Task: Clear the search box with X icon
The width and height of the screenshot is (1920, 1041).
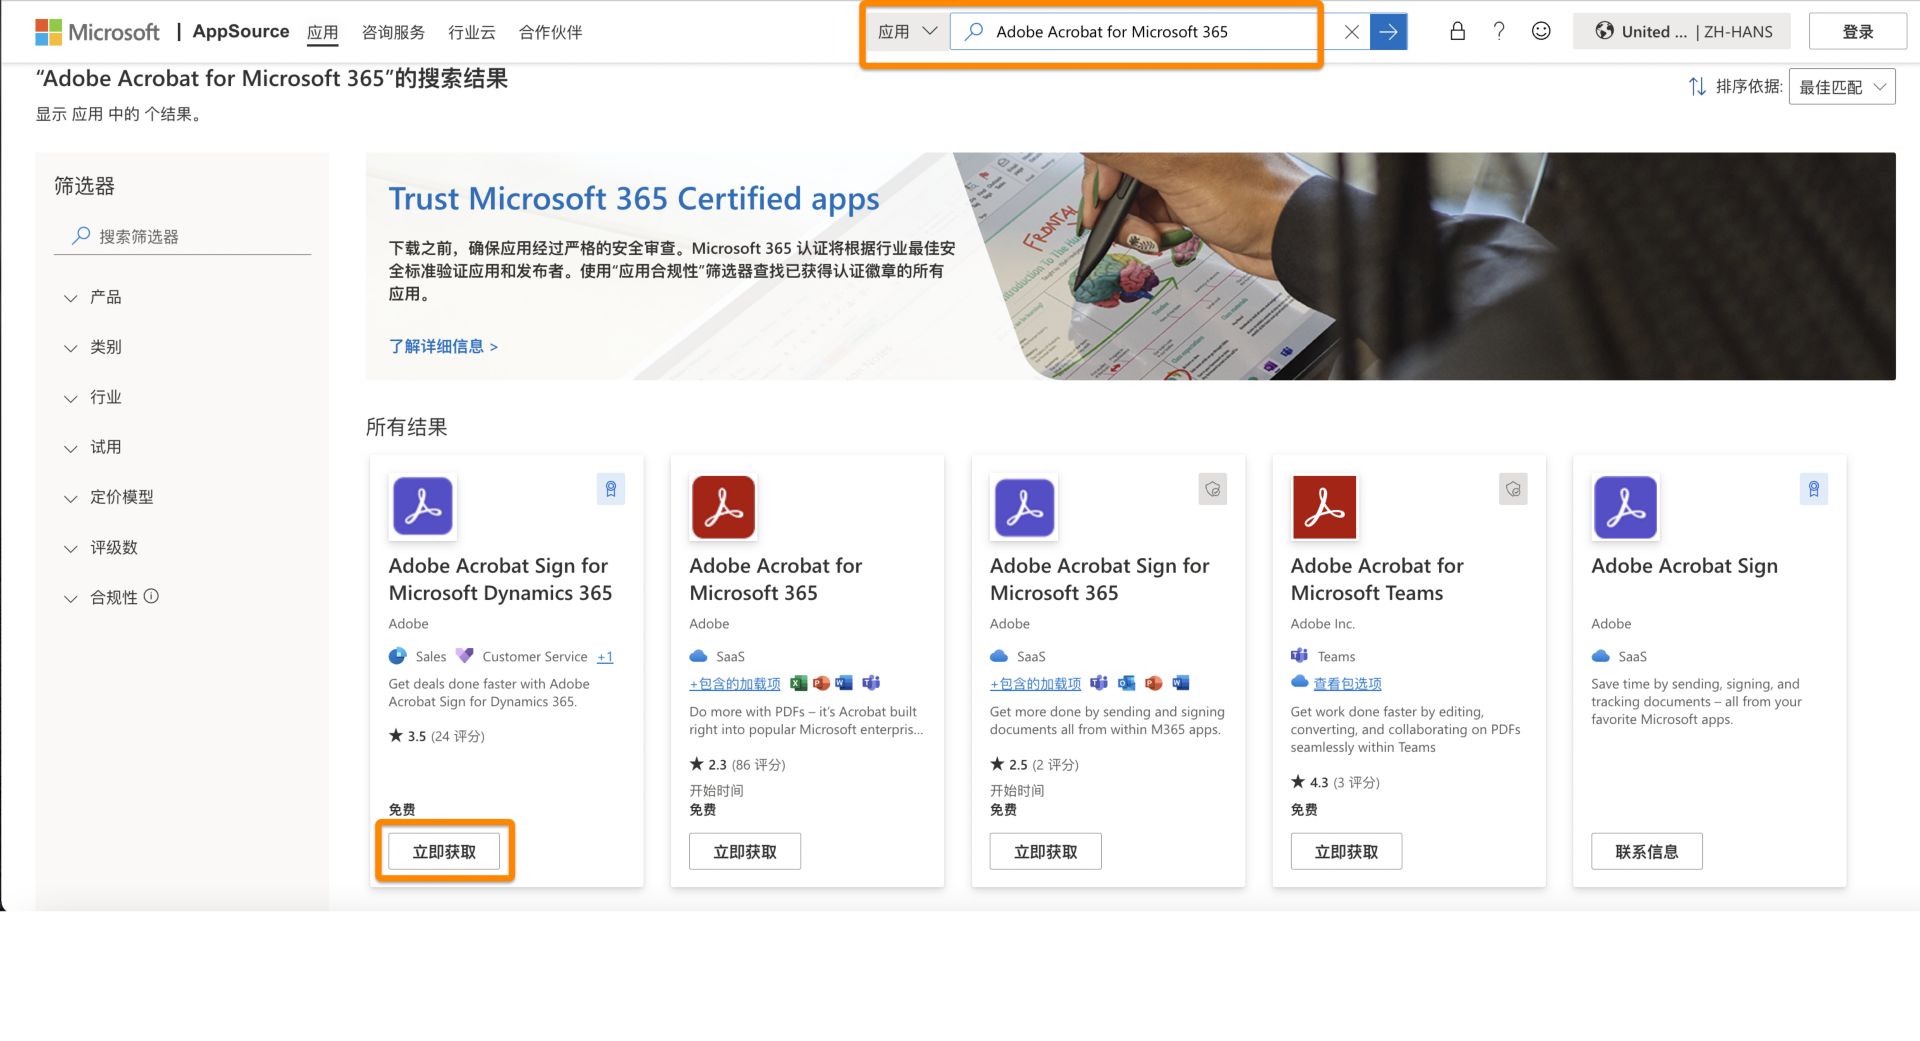Action: pyautogui.click(x=1351, y=32)
